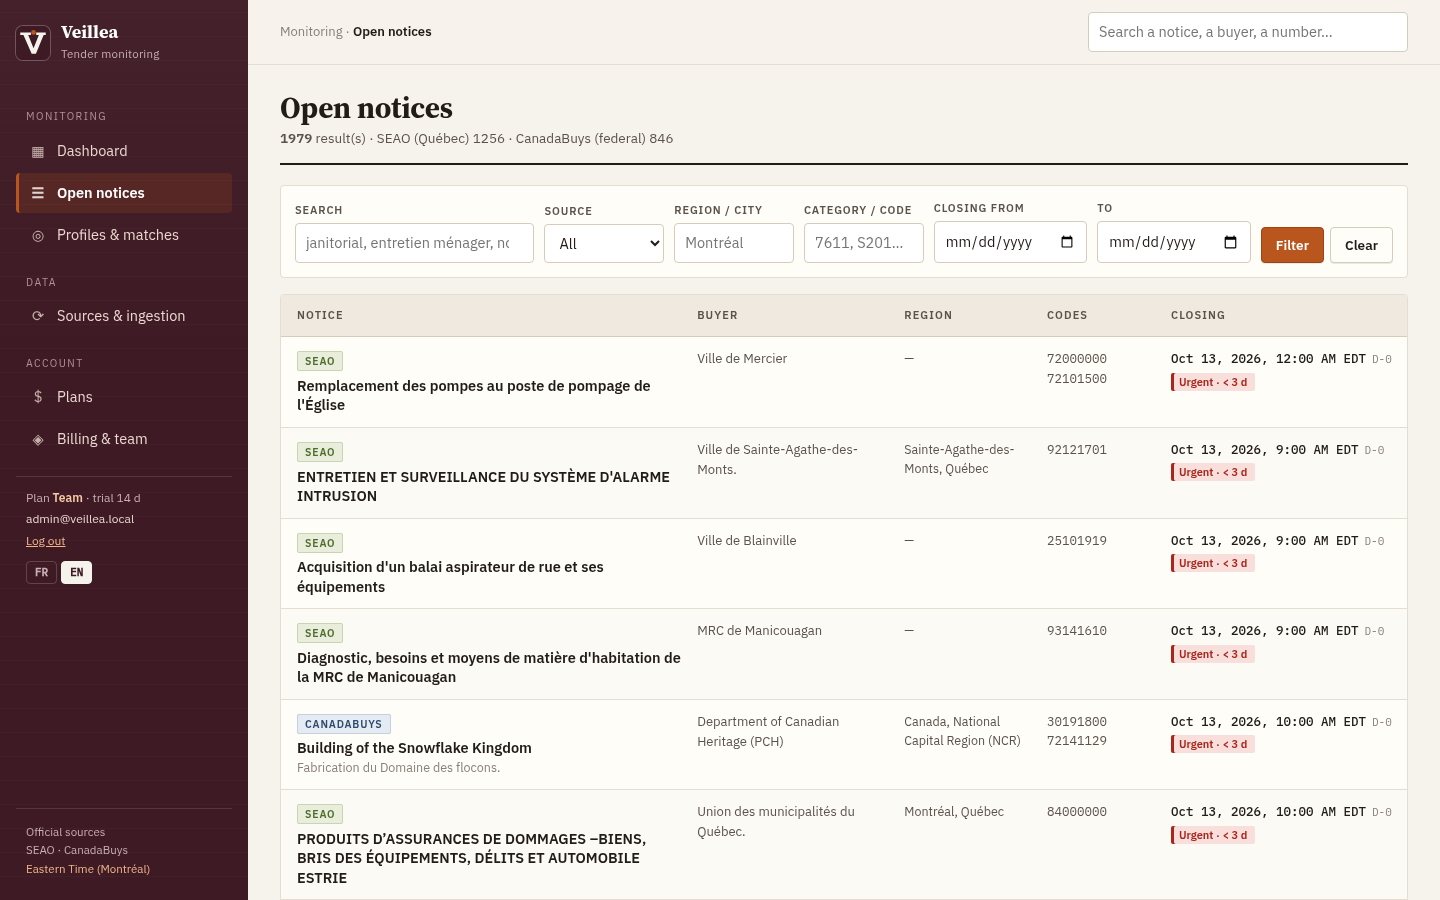Click the Filter button

tap(1292, 245)
